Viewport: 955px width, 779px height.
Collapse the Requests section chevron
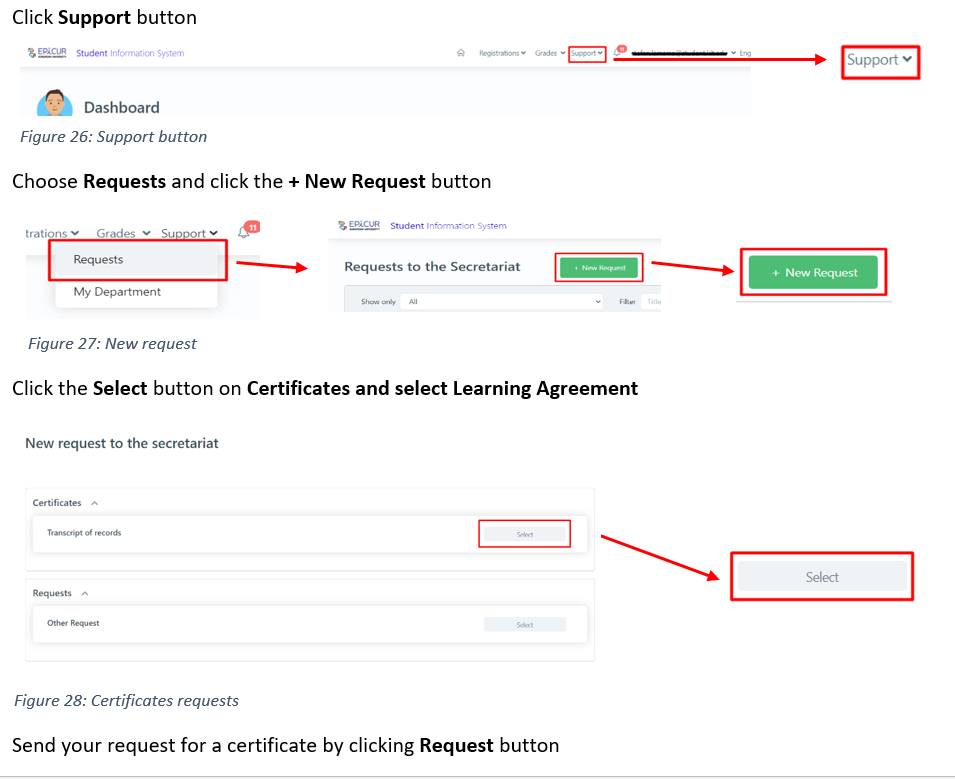pos(84,594)
